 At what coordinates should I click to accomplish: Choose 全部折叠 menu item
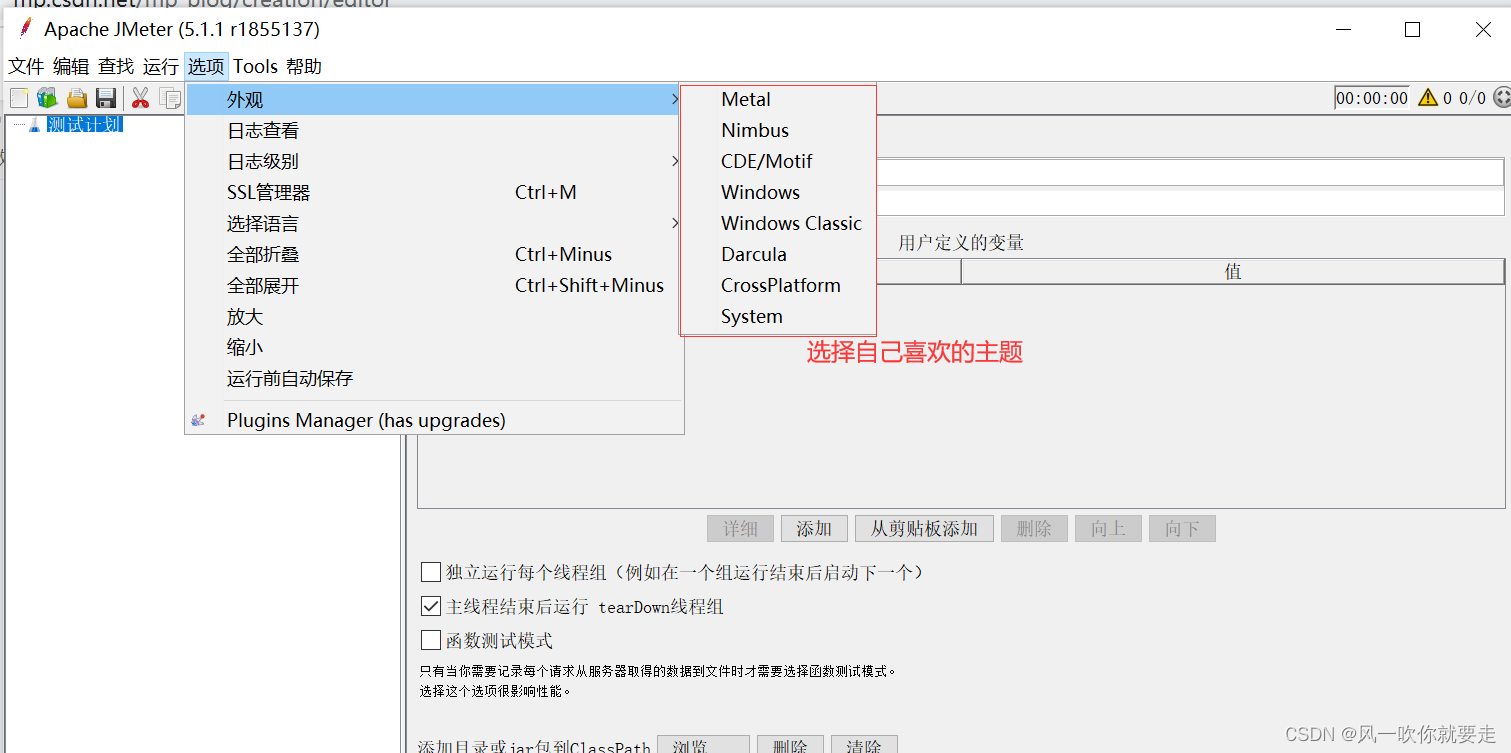pyautogui.click(x=434, y=254)
